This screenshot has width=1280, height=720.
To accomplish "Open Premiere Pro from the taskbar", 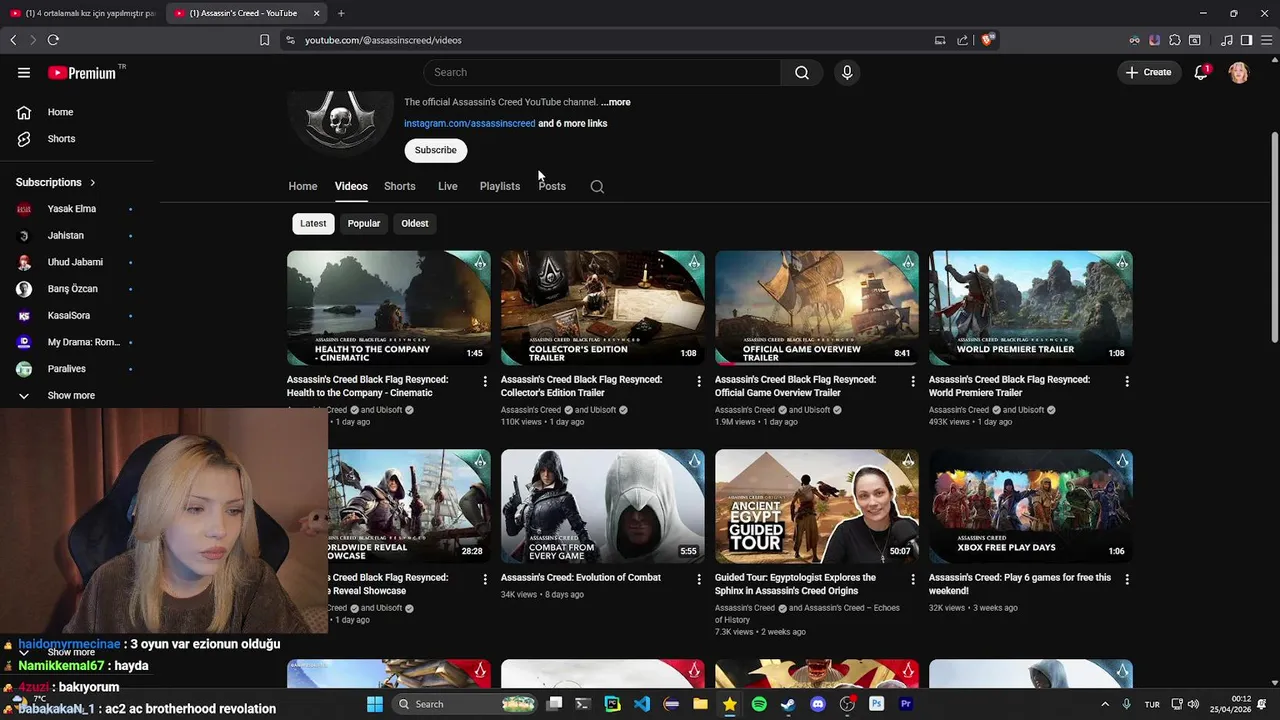I will pyautogui.click(x=906, y=704).
